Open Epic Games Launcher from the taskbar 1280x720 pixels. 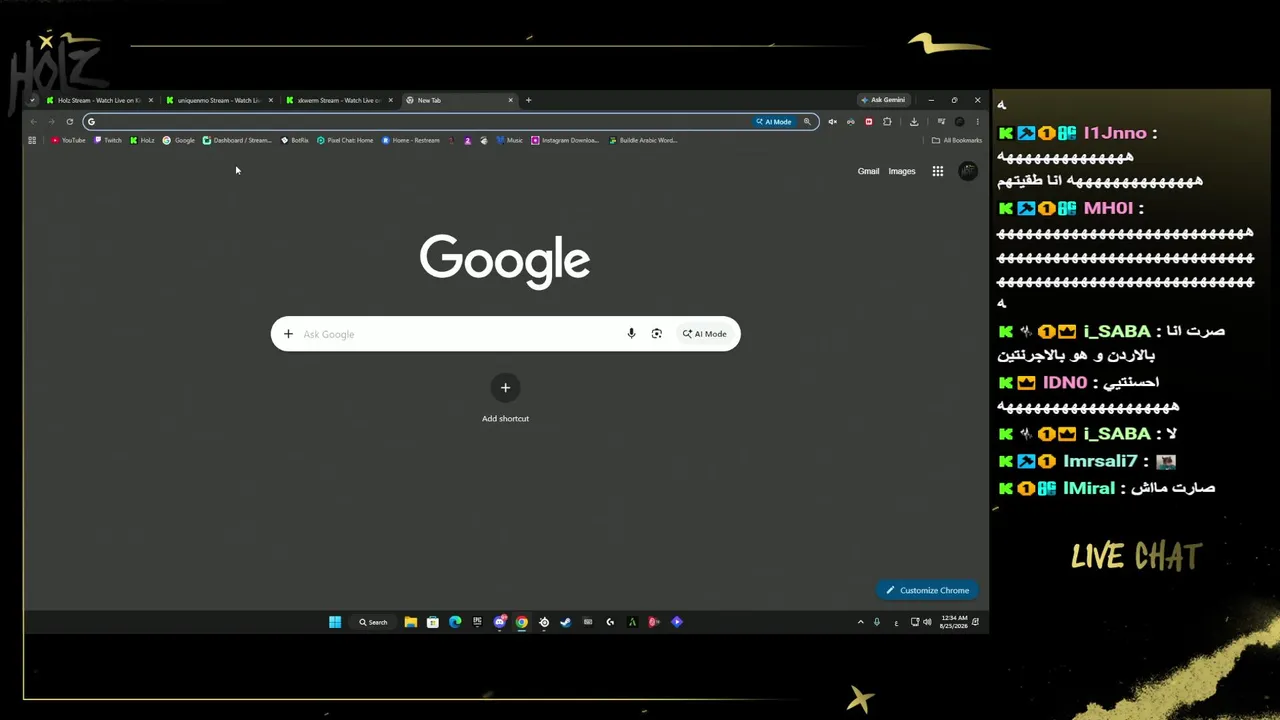tap(477, 622)
